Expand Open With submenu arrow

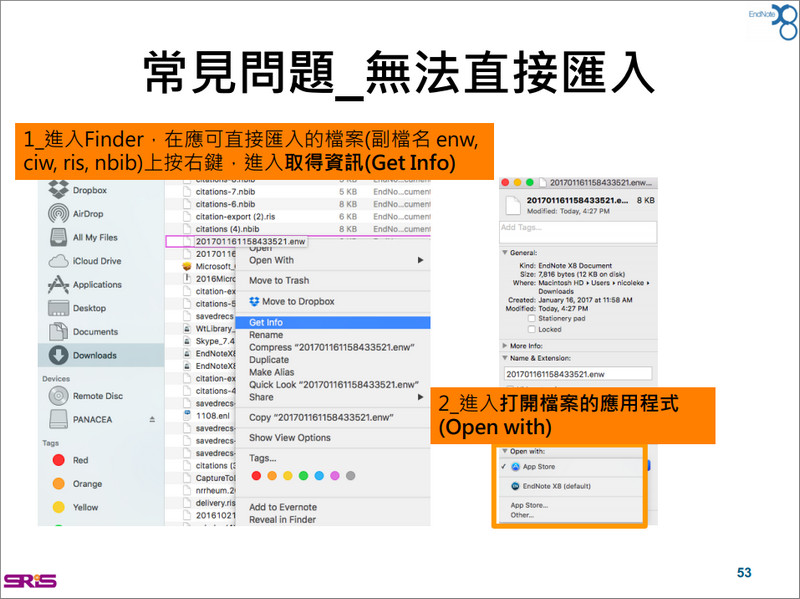pyautogui.click(x=420, y=260)
